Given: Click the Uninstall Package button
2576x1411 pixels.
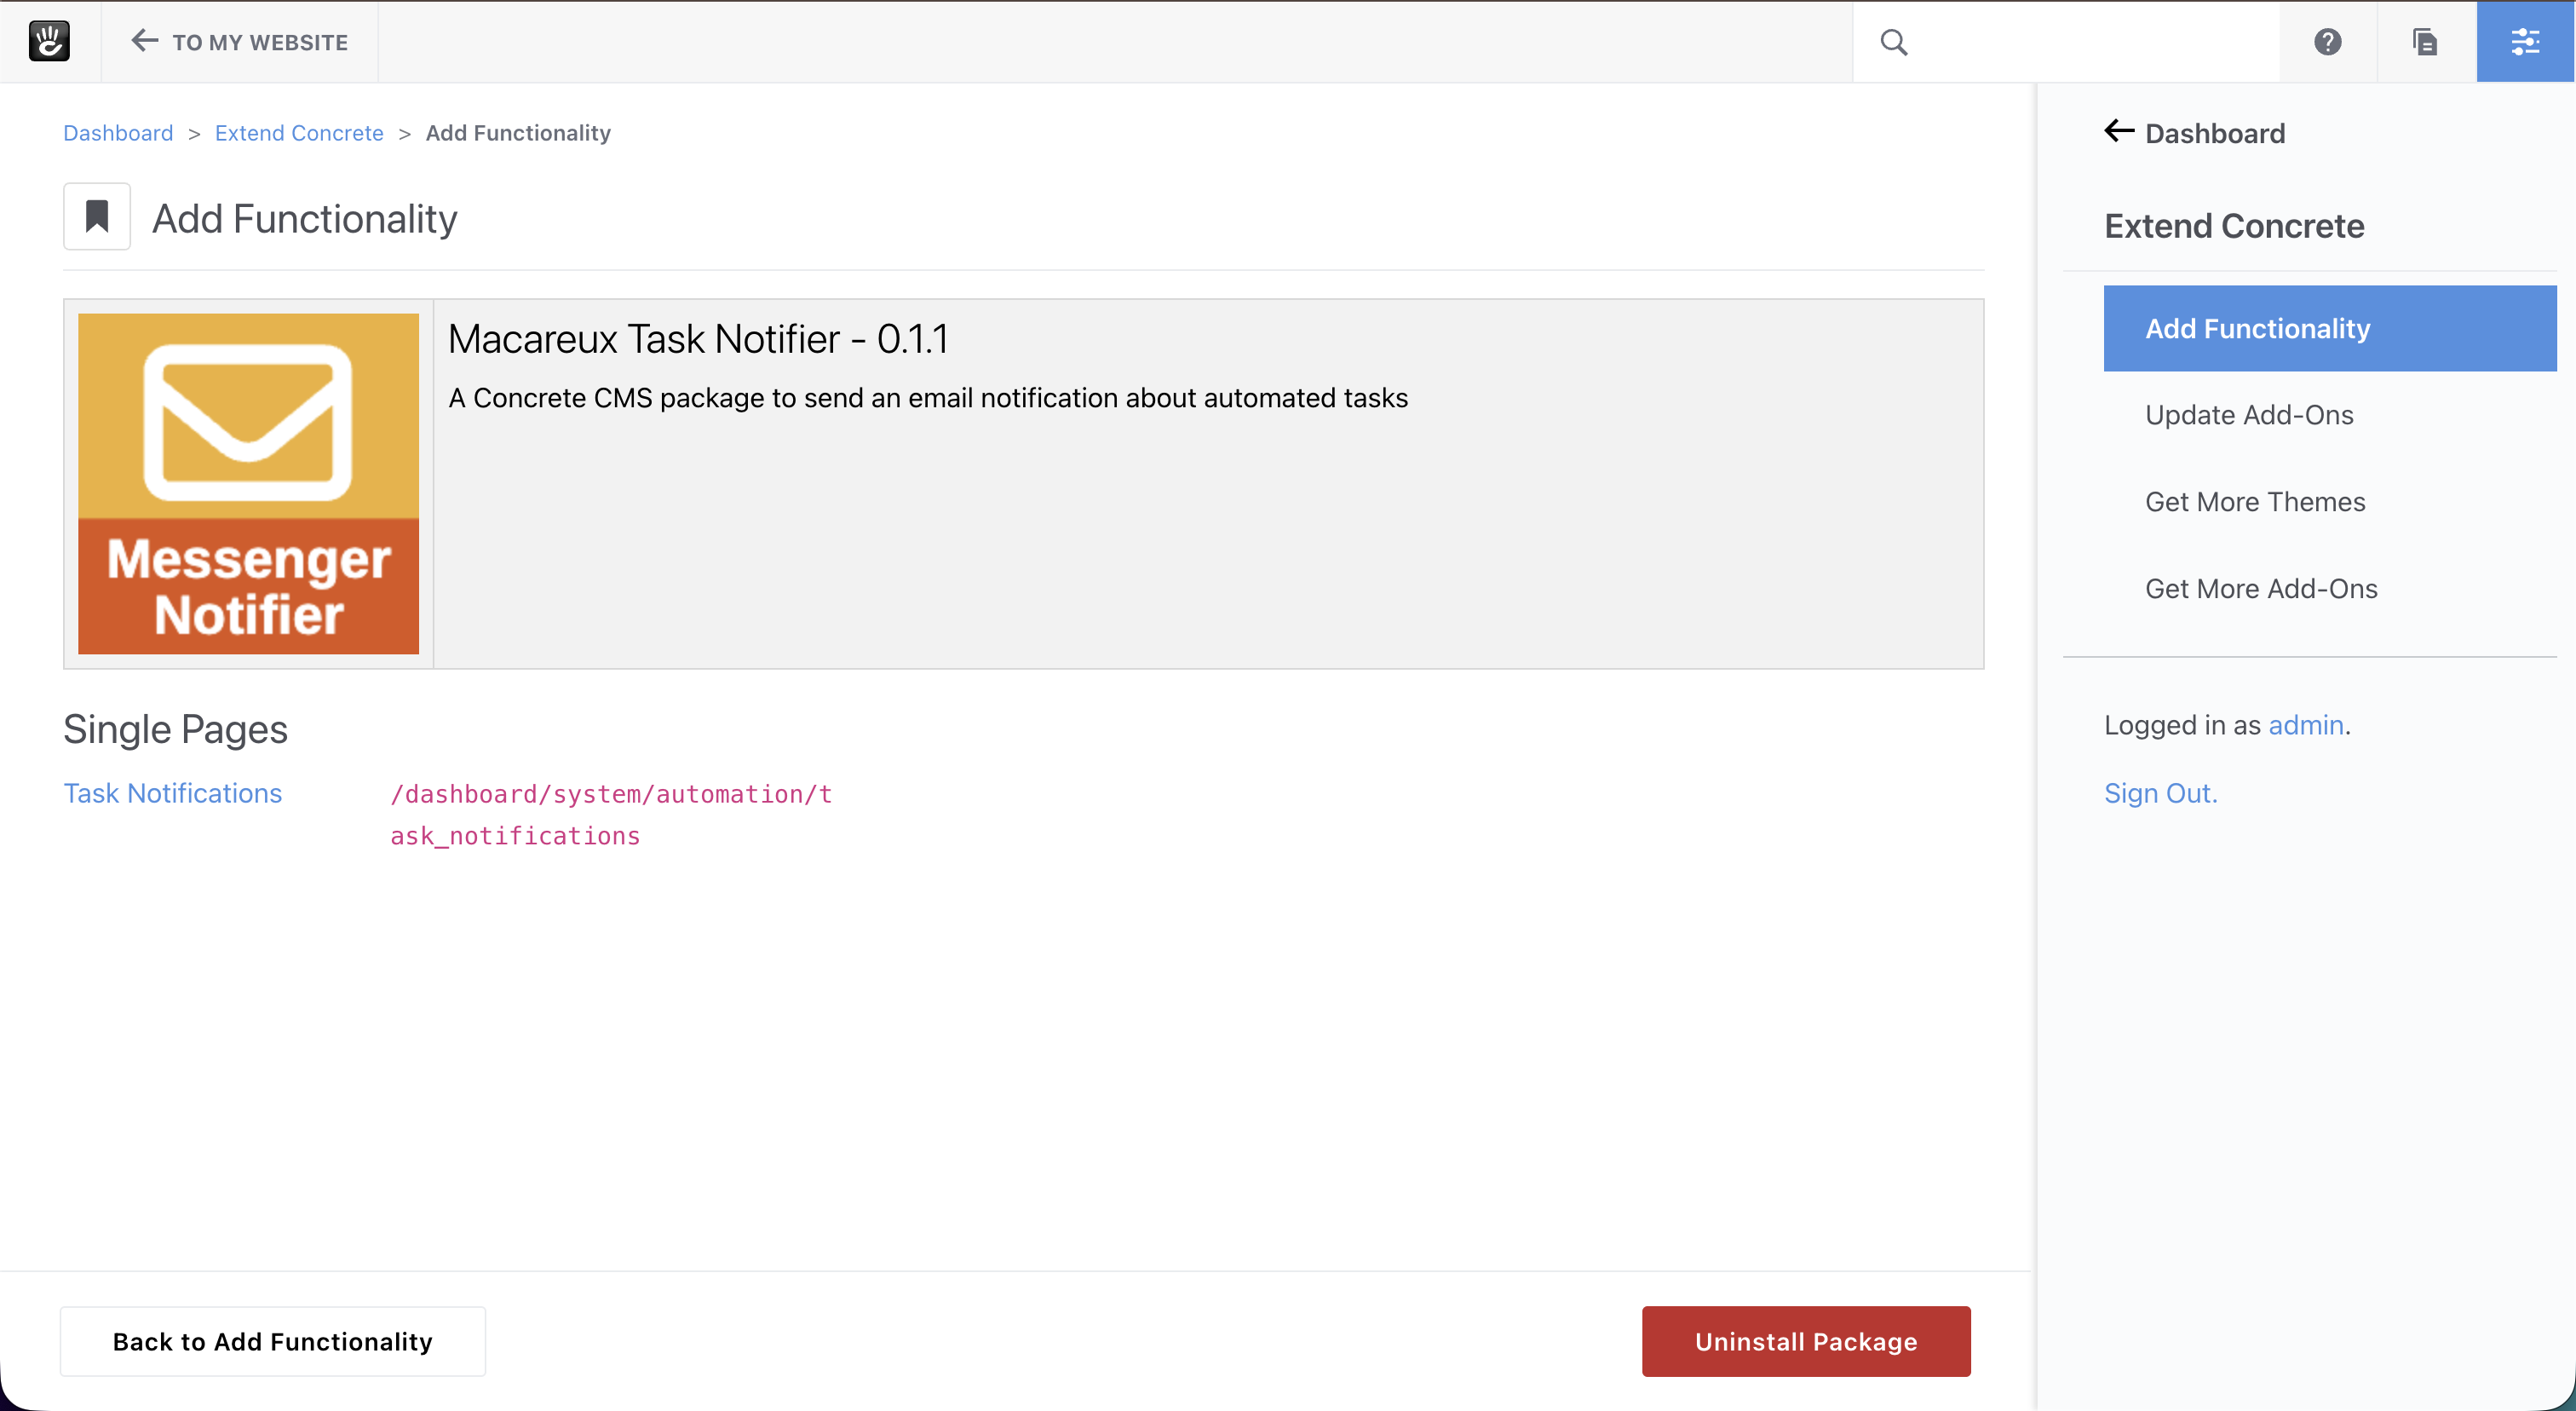Looking at the screenshot, I should (1805, 1341).
